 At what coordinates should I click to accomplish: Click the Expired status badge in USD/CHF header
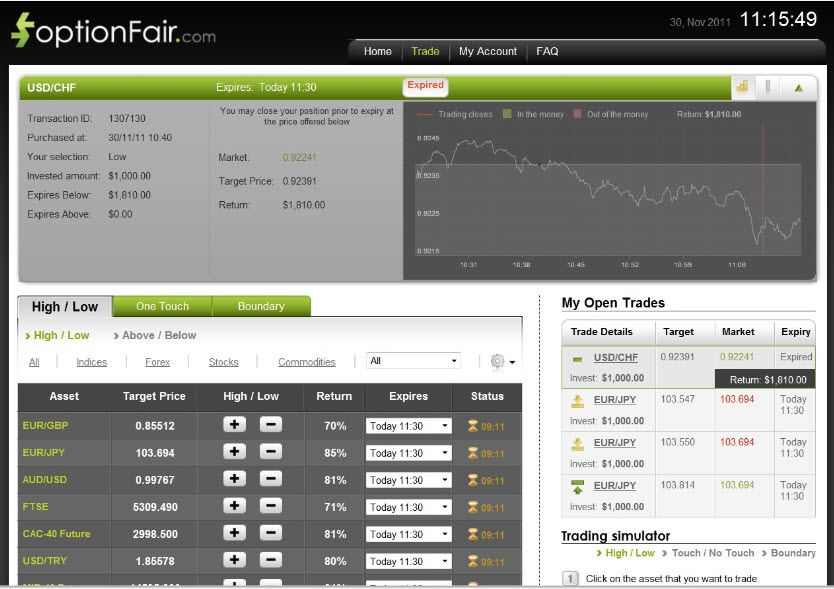coord(426,86)
